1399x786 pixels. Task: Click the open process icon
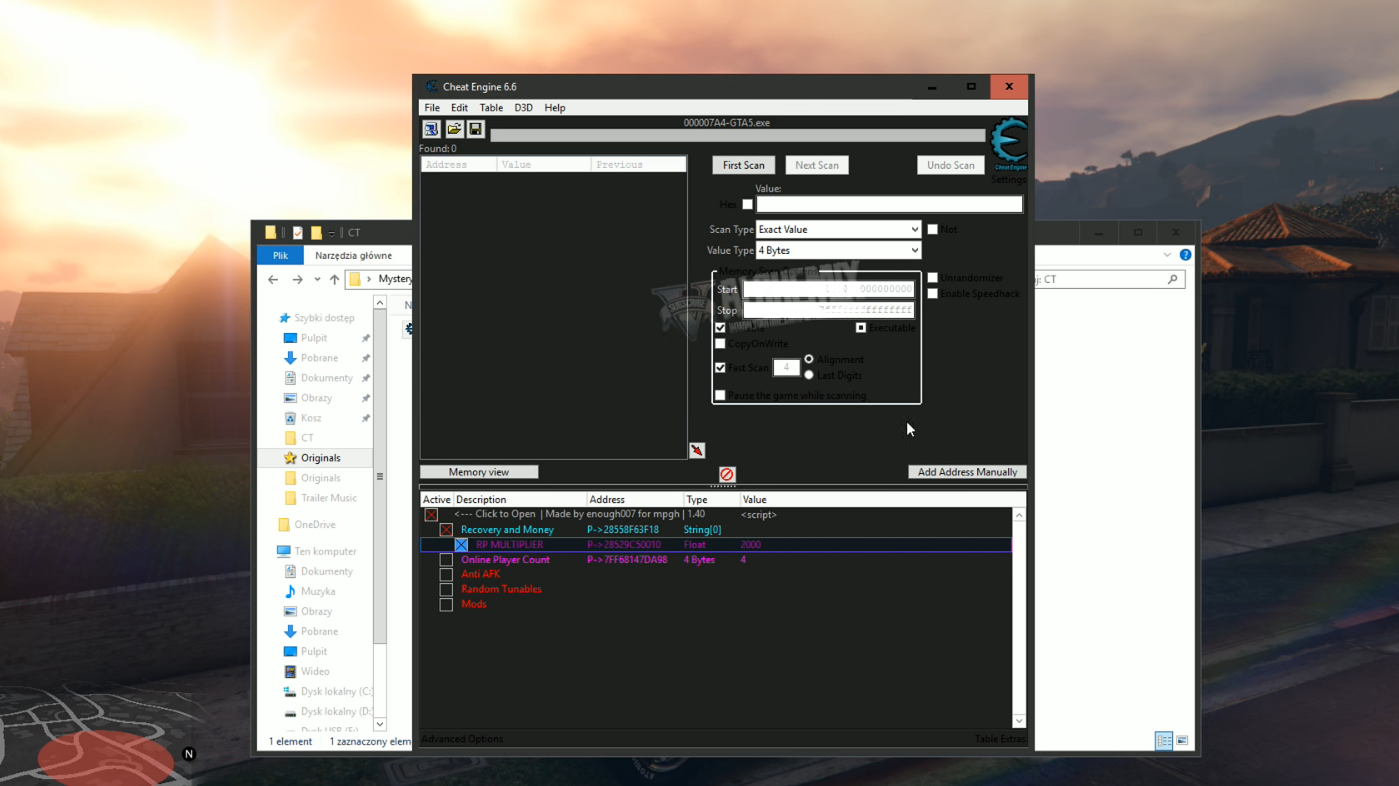point(431,129)
